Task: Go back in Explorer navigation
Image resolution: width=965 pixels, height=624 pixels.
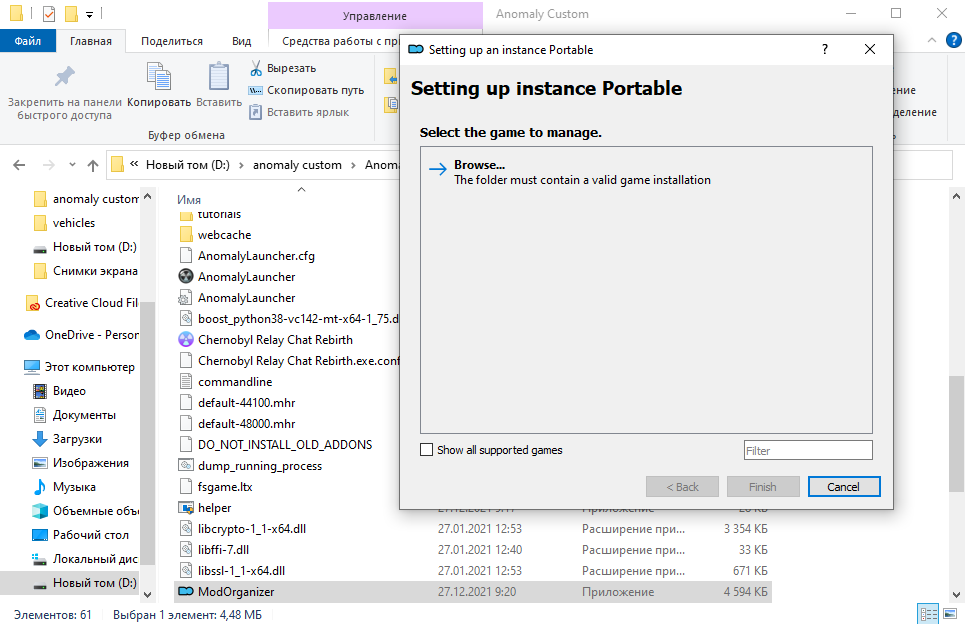Action: pyautogui.click(x=19, y=165)
